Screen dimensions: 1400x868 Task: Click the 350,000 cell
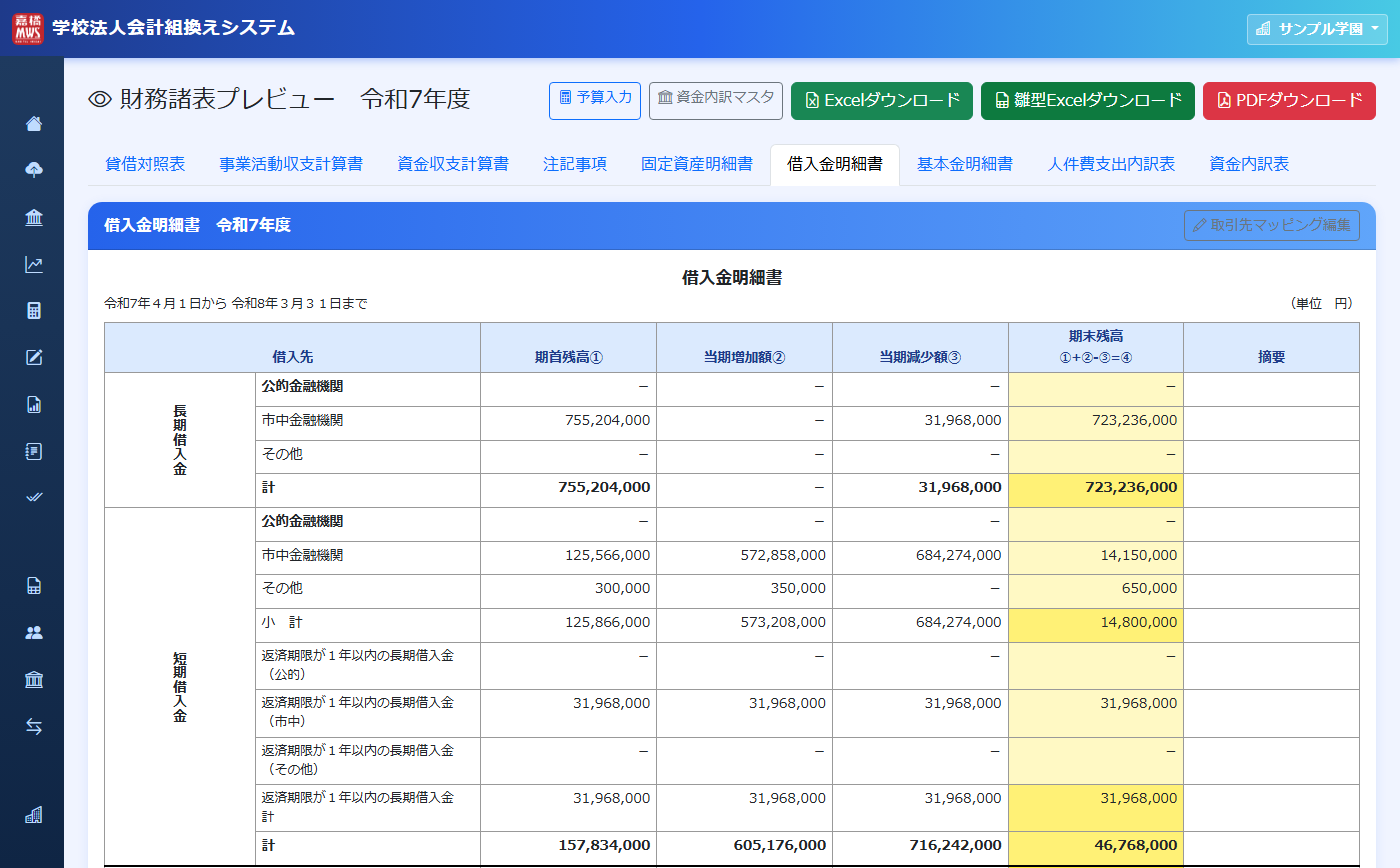745,592
